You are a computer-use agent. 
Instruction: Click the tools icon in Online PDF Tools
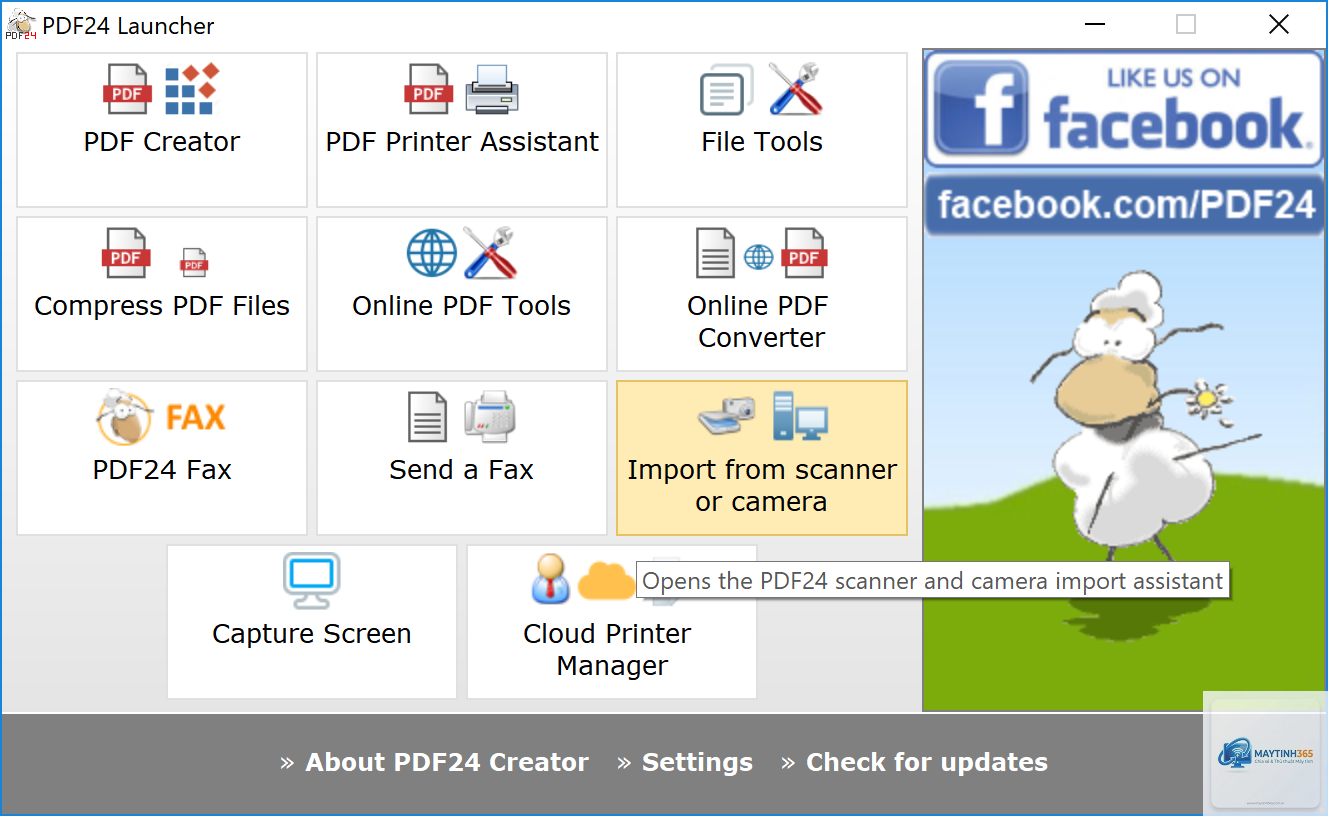coord(490,253)
